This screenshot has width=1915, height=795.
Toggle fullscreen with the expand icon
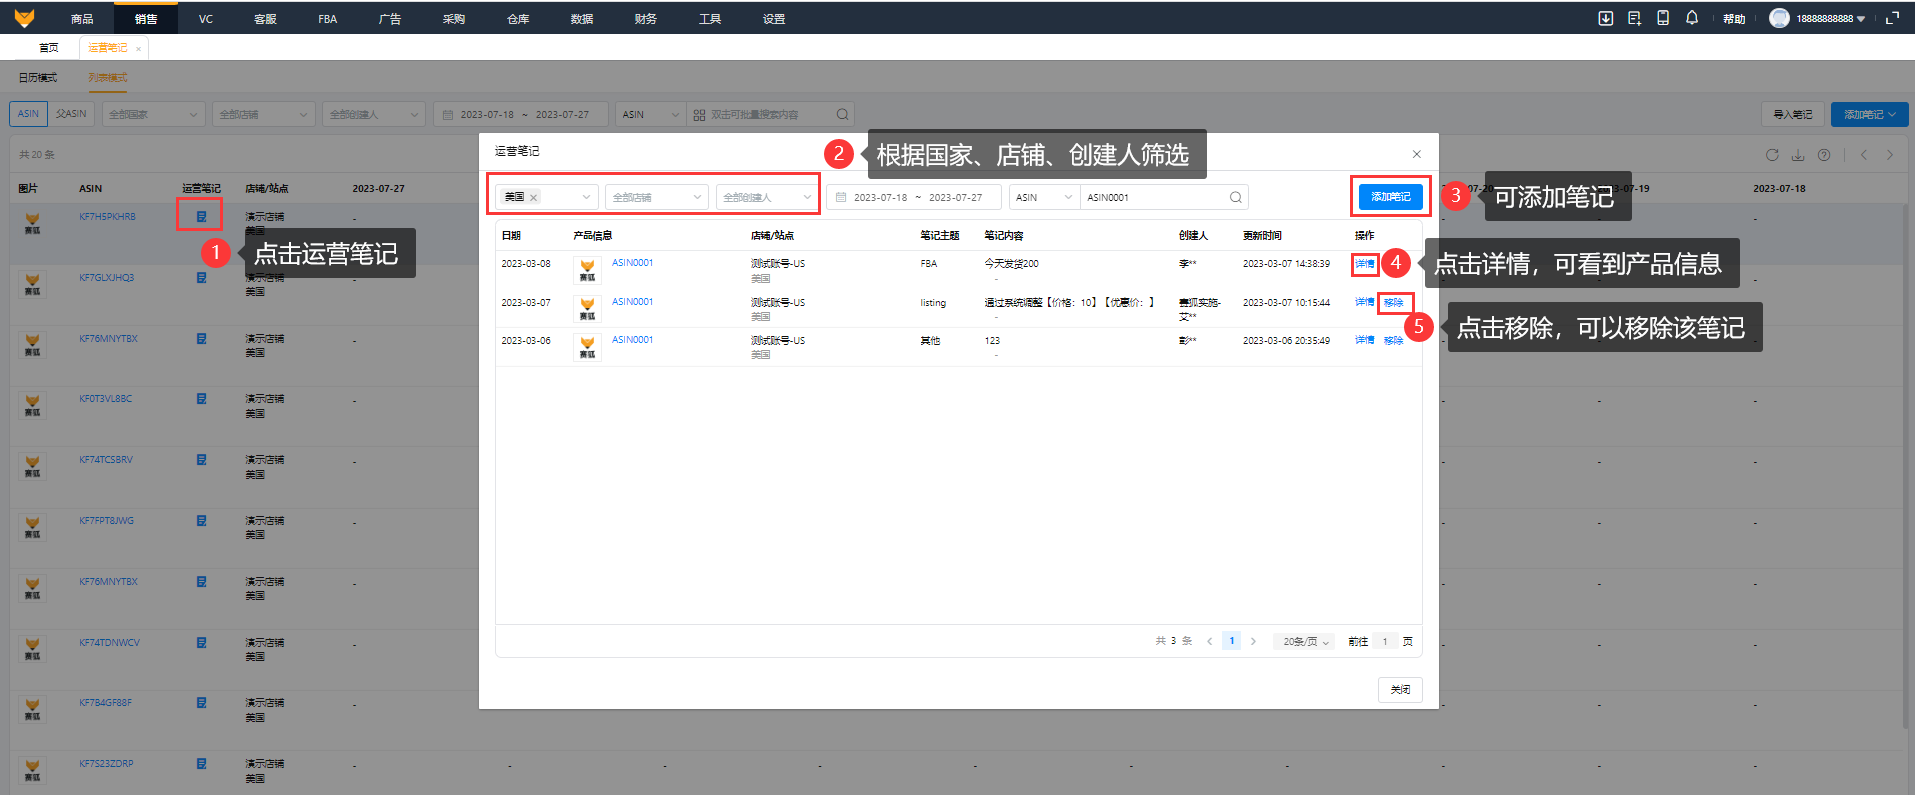click(x=1892, y=18)
